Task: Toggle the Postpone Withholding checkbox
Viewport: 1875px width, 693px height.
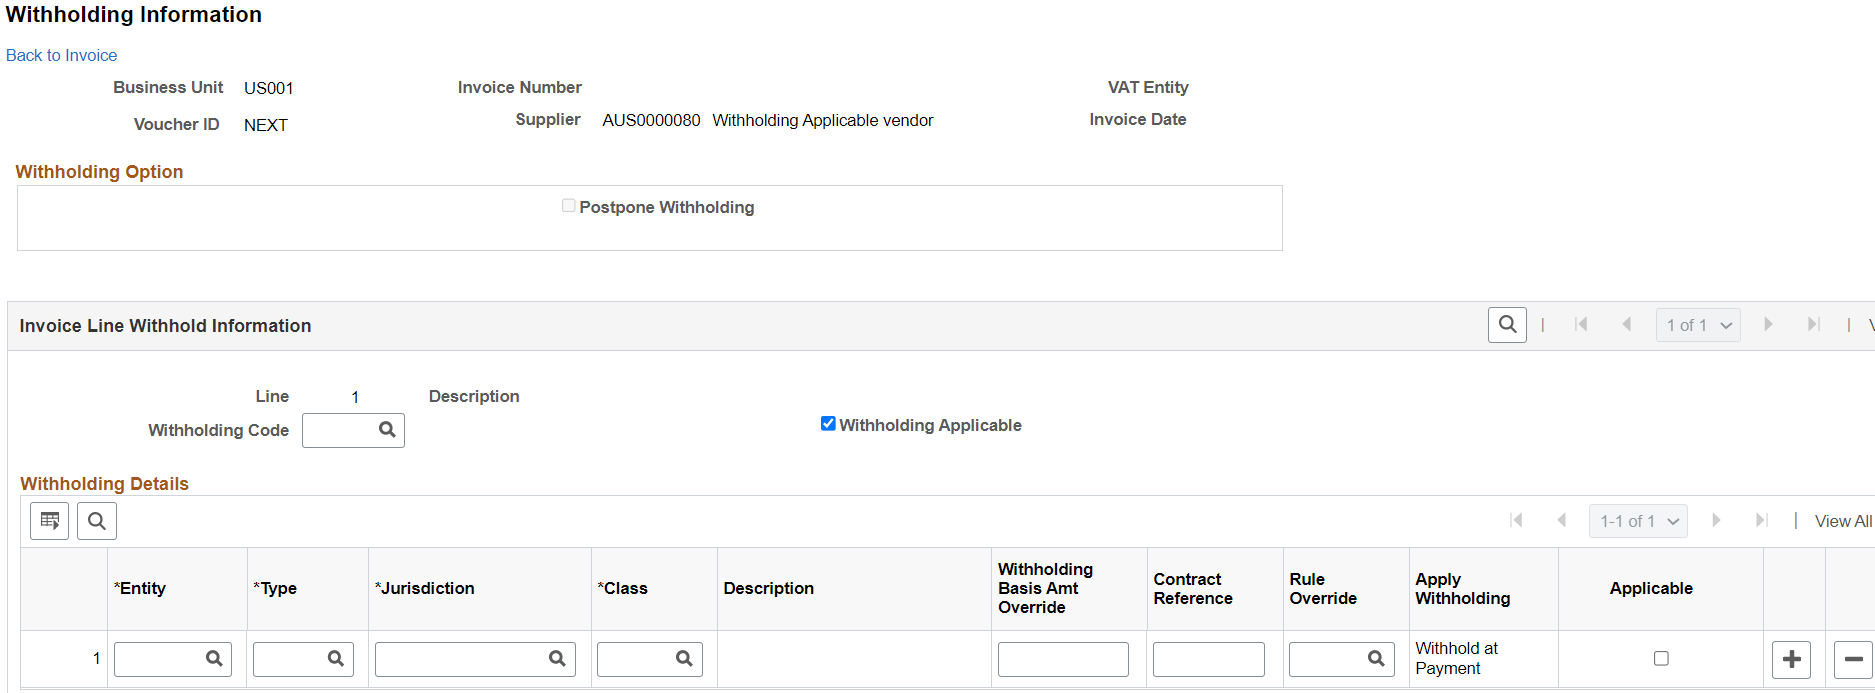Action: click(568, 206)
